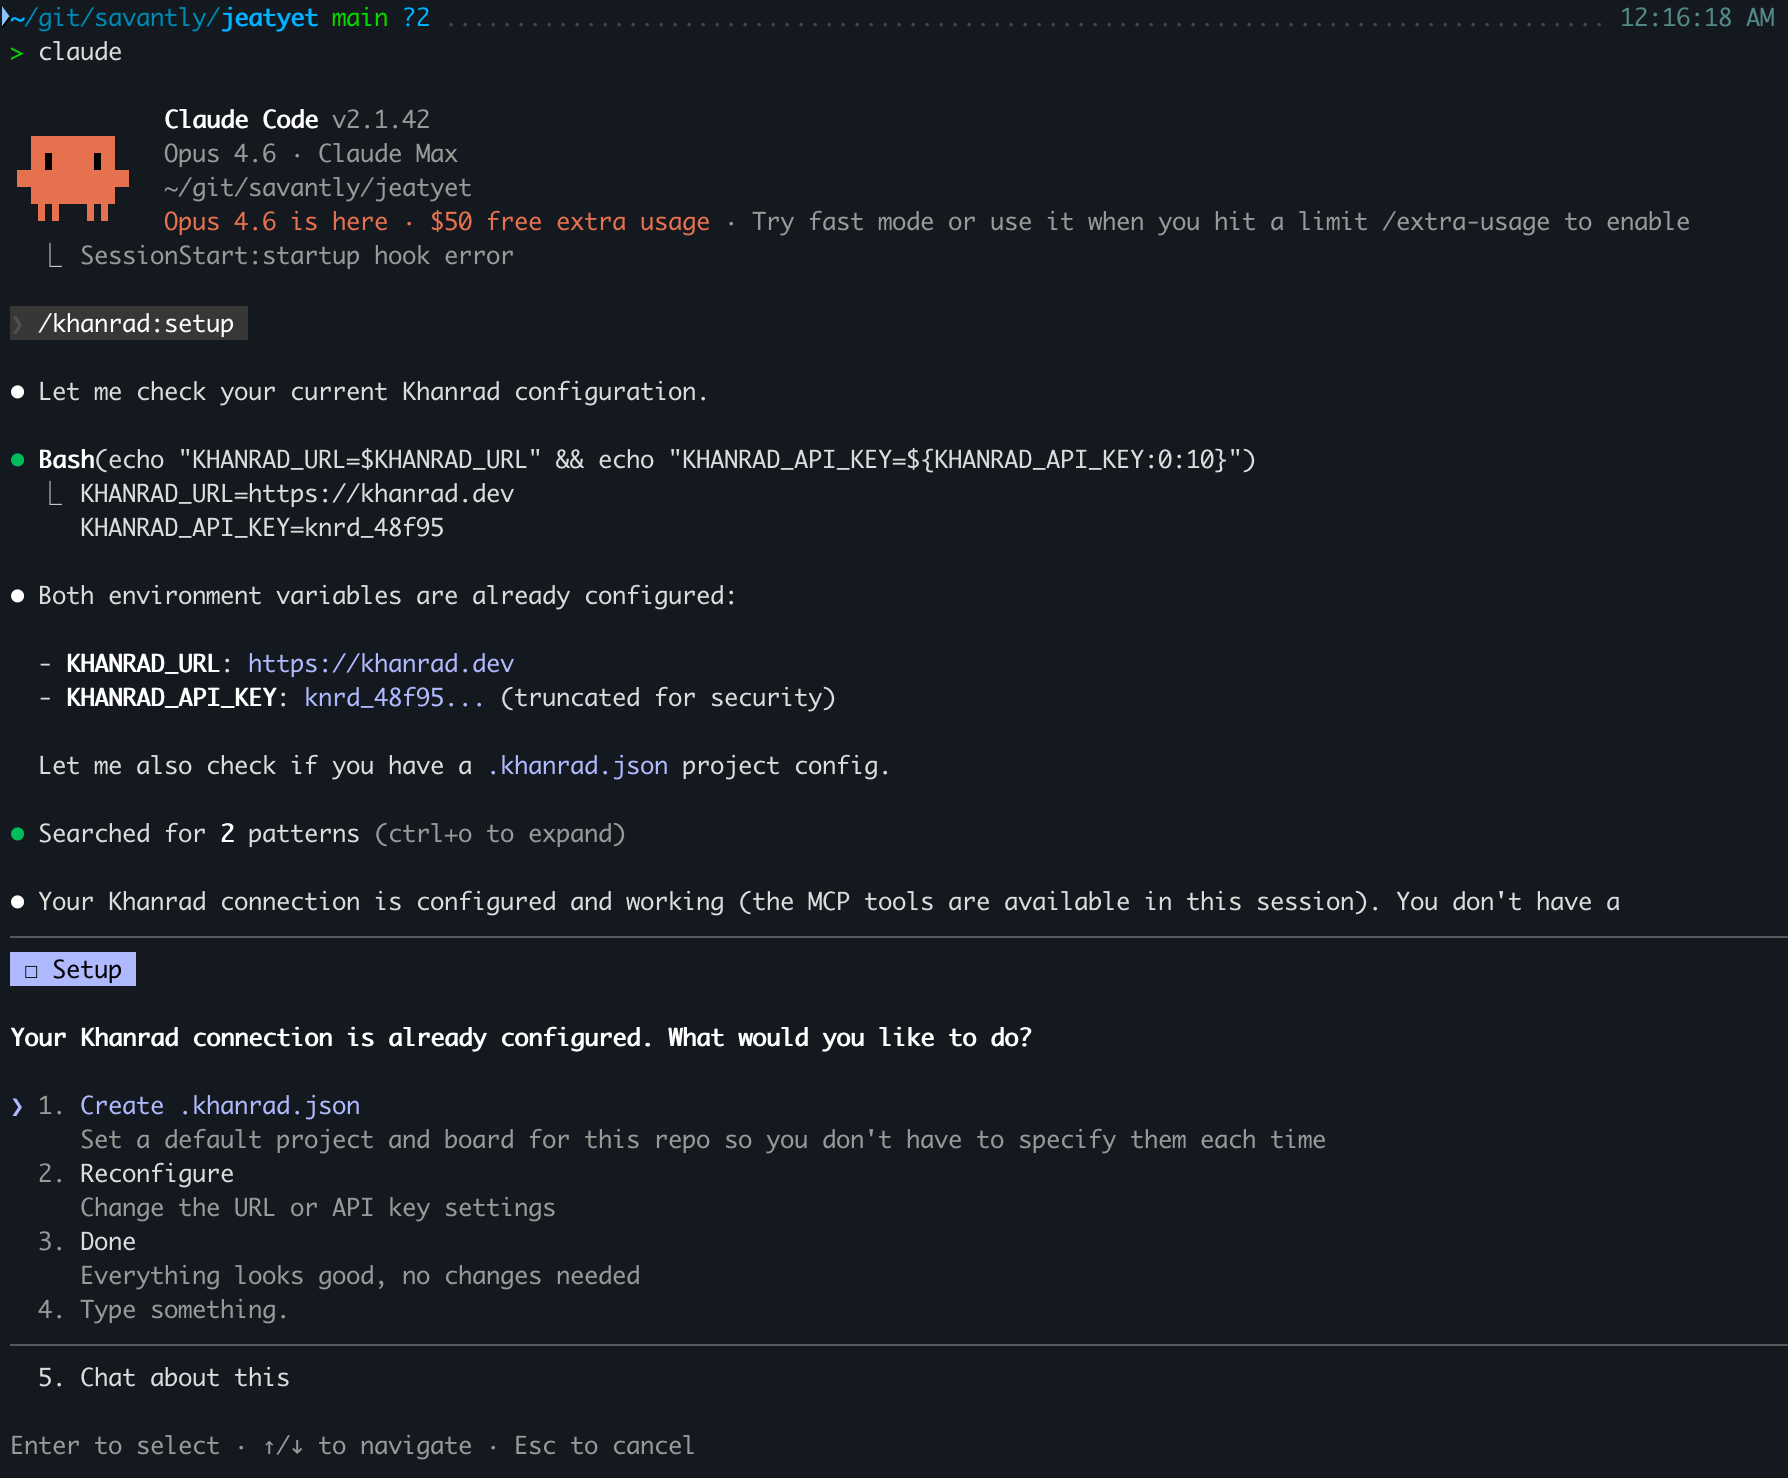The height and width of the screenshot is (1478, 1788).
Task: Open the https://khanrad.dev link
Action: coord(380,664)
